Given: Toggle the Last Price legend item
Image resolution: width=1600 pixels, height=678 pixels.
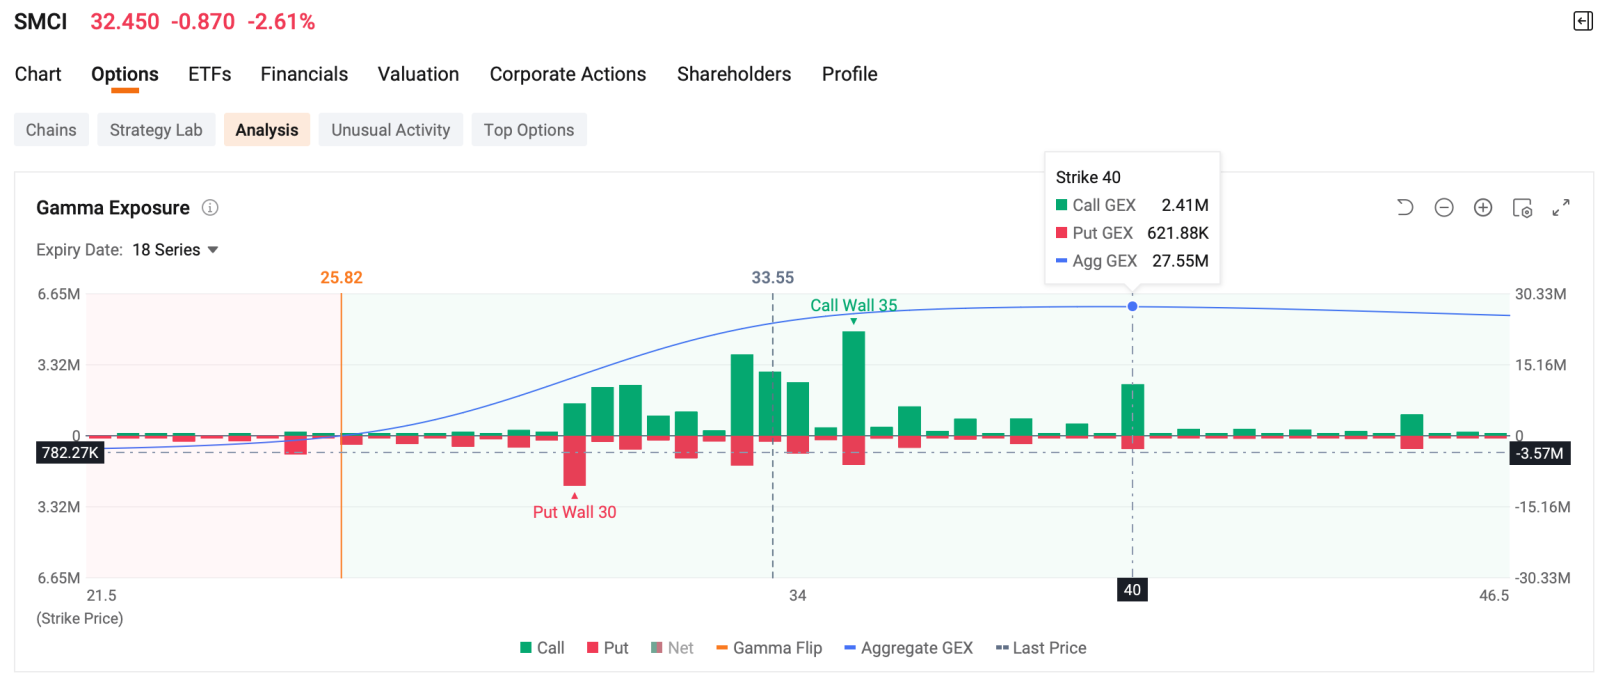Looking at the screenshot, I should [1041, 648].
